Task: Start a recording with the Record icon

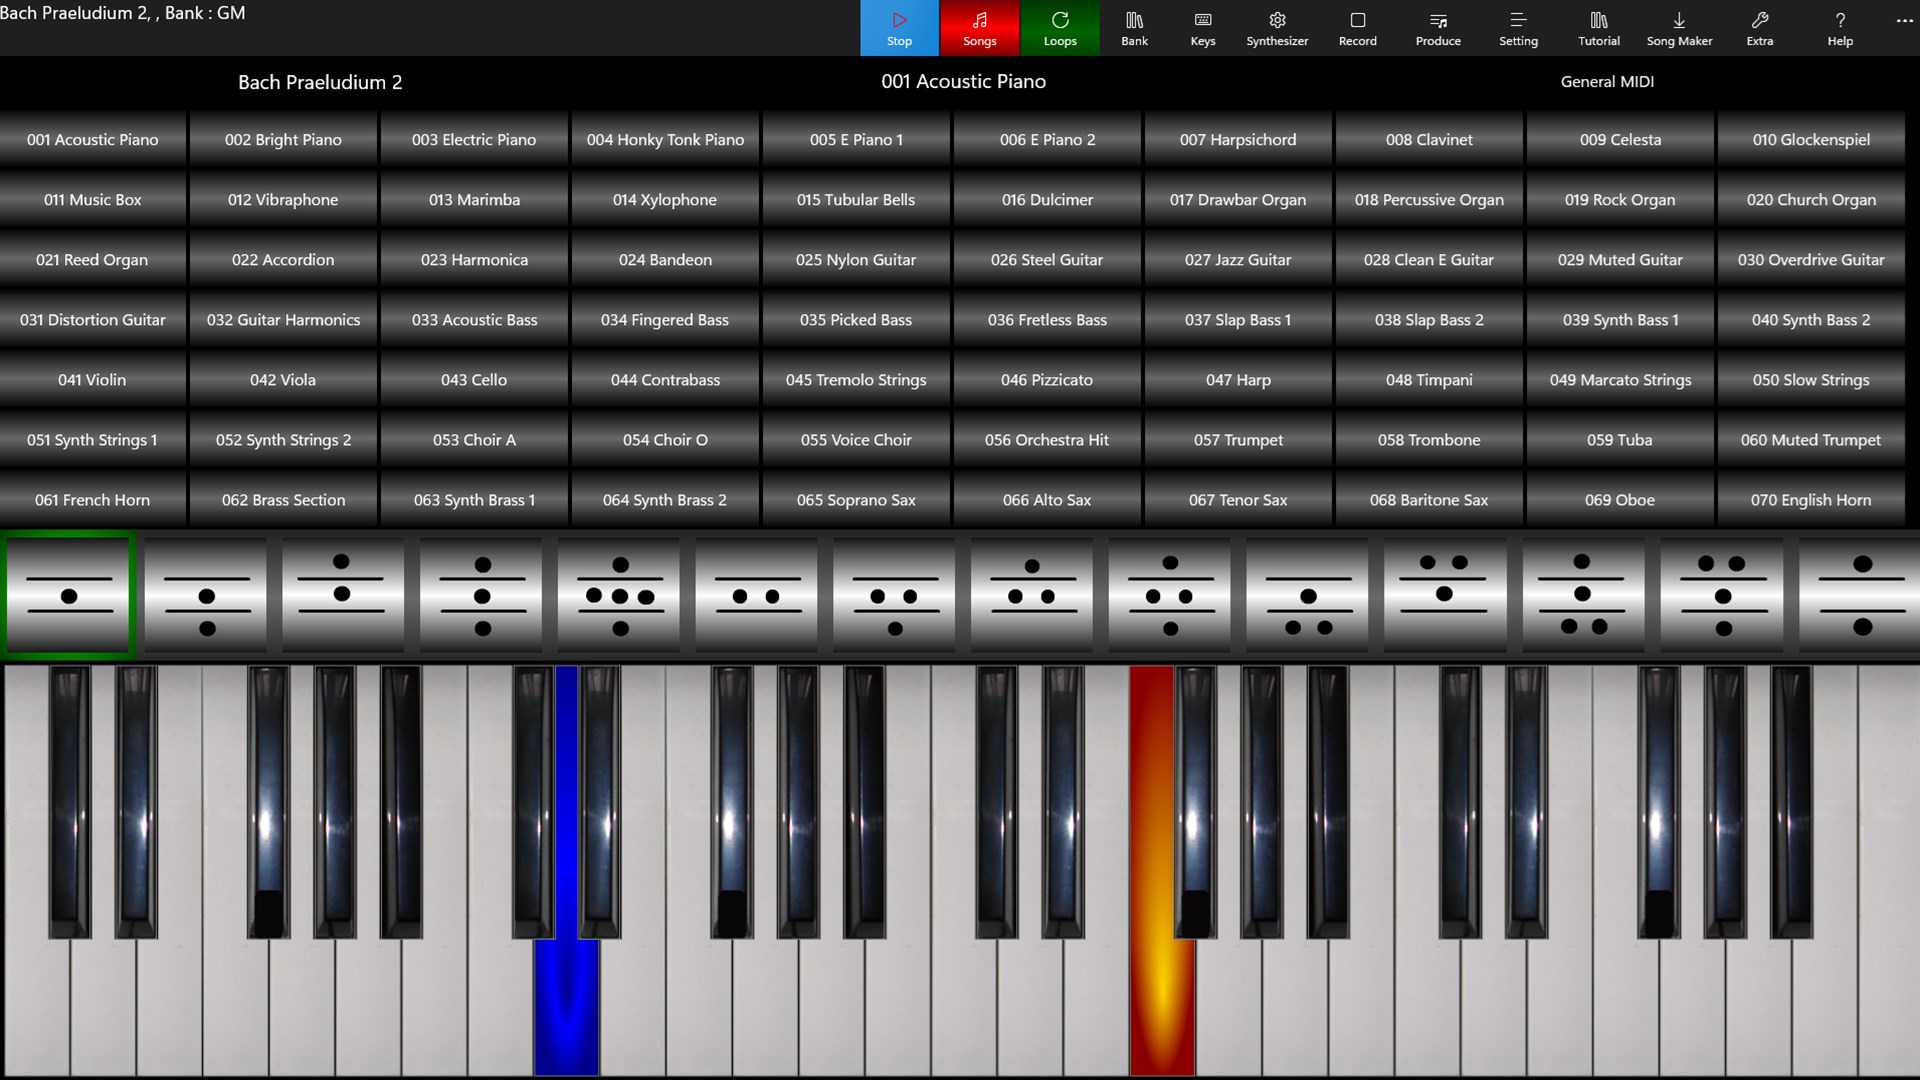Action: (1357, 28)
